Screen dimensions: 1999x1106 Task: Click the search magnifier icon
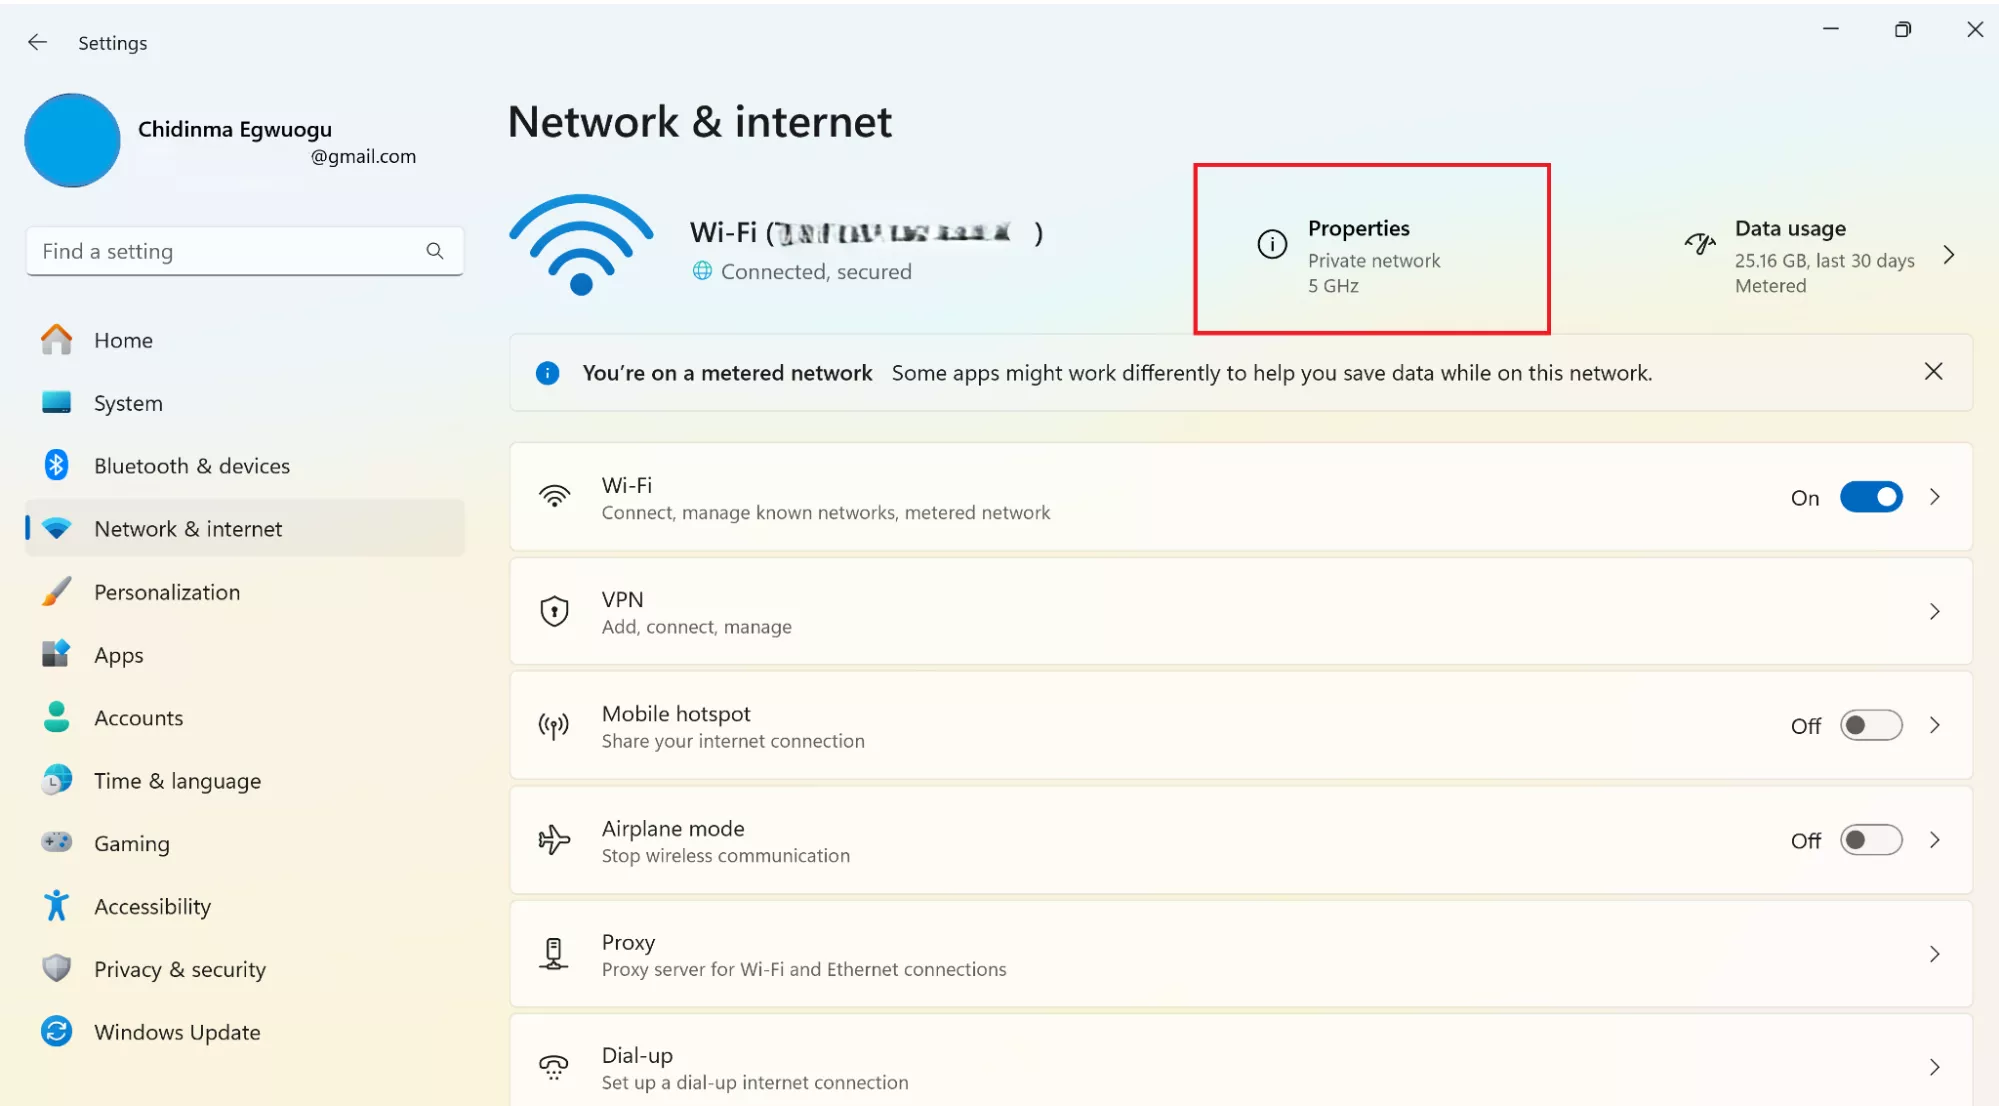[x=434, y=251]
